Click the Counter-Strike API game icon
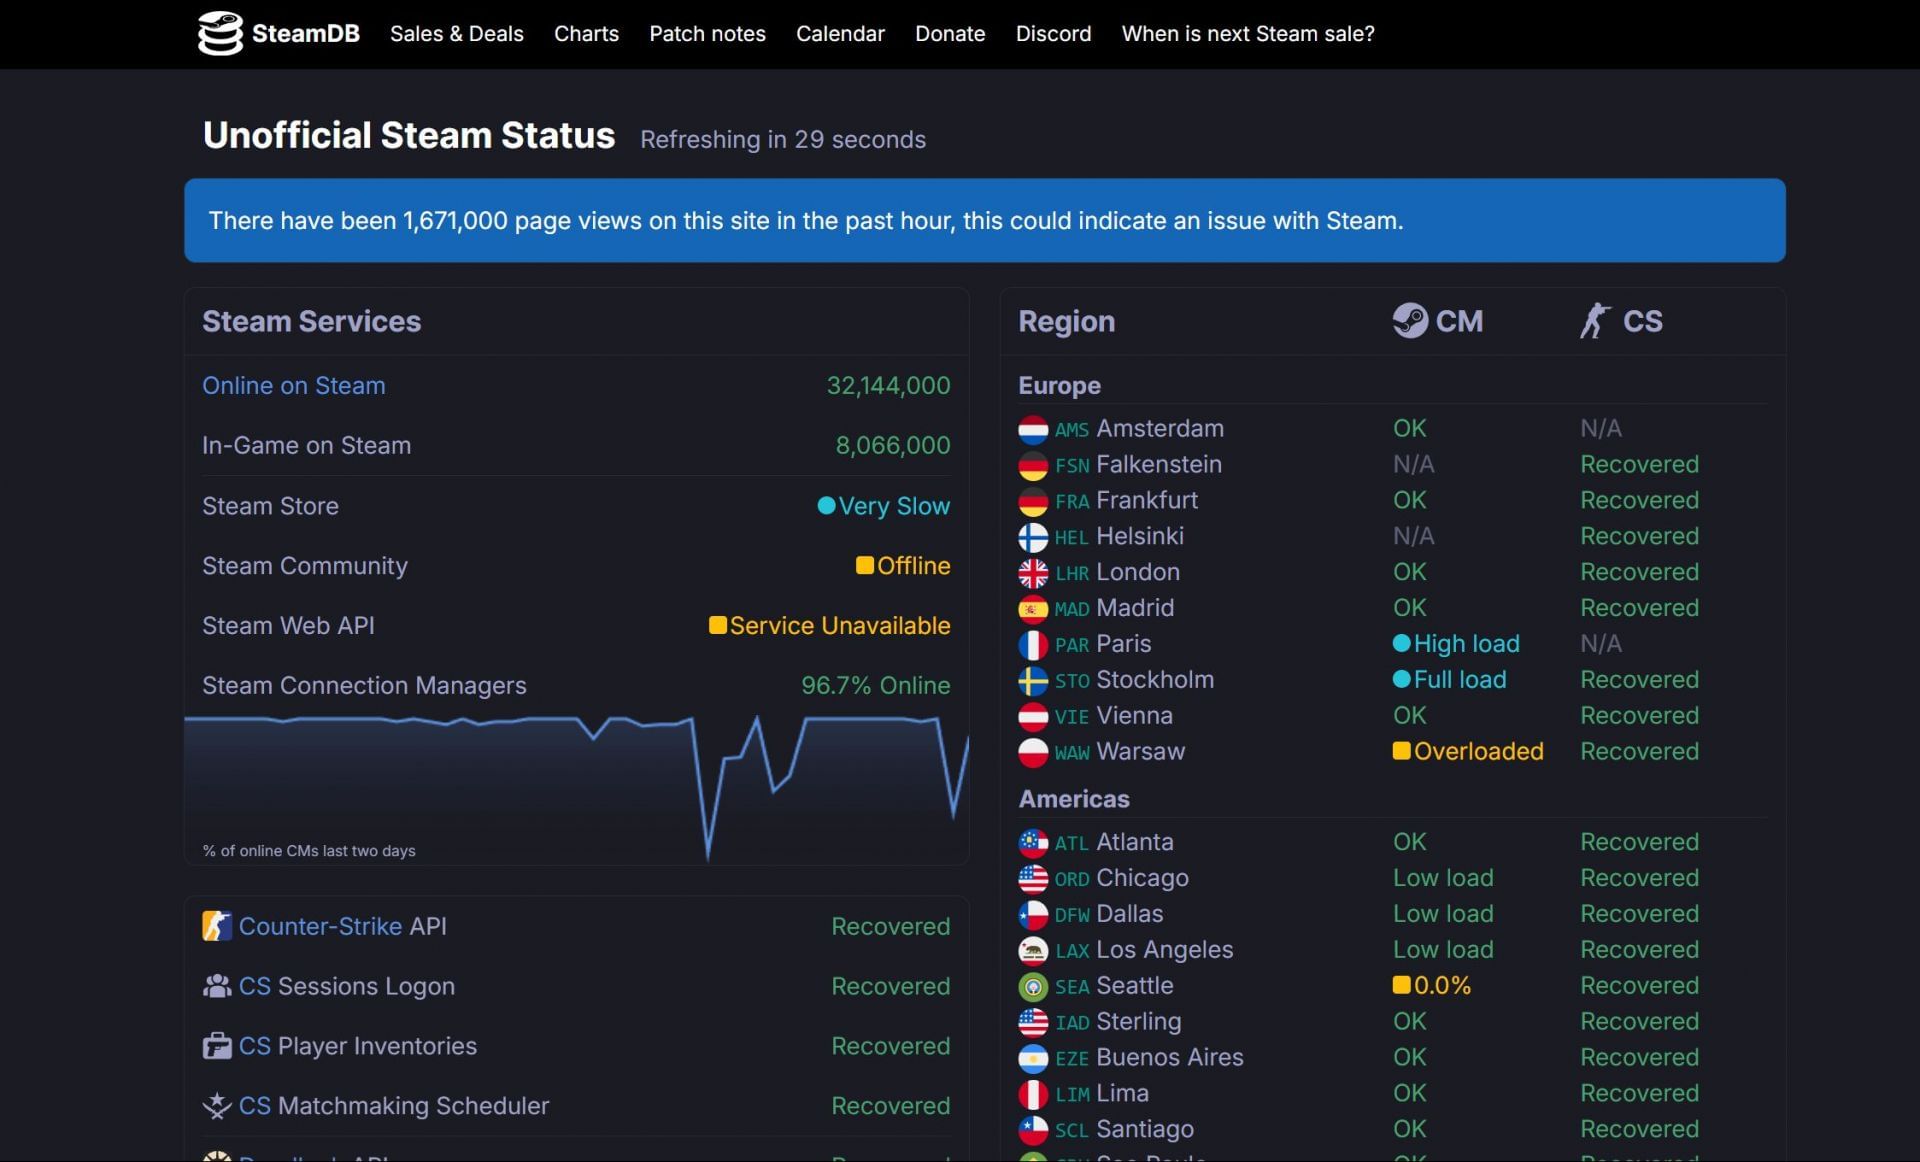 (x=217, y=926)
